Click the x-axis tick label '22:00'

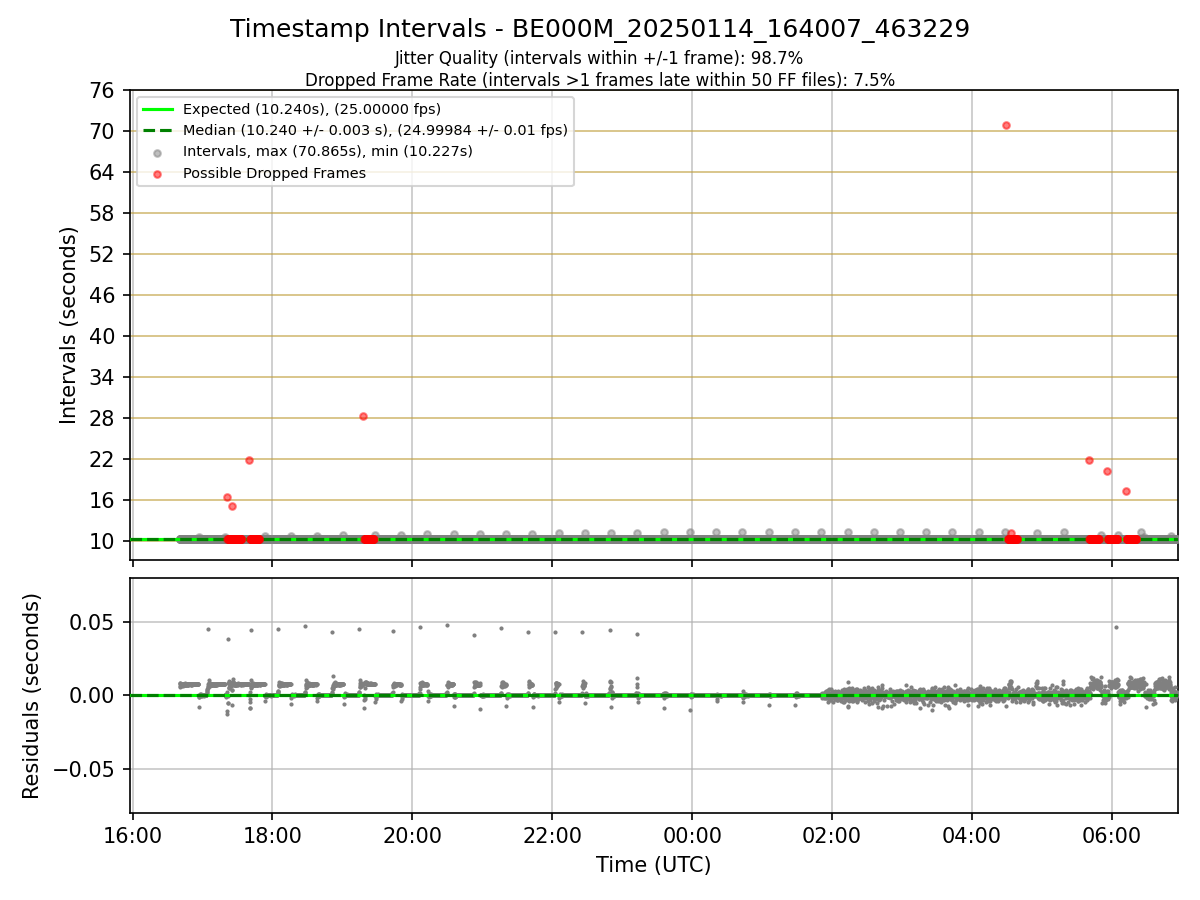click(x=552, y=834)
